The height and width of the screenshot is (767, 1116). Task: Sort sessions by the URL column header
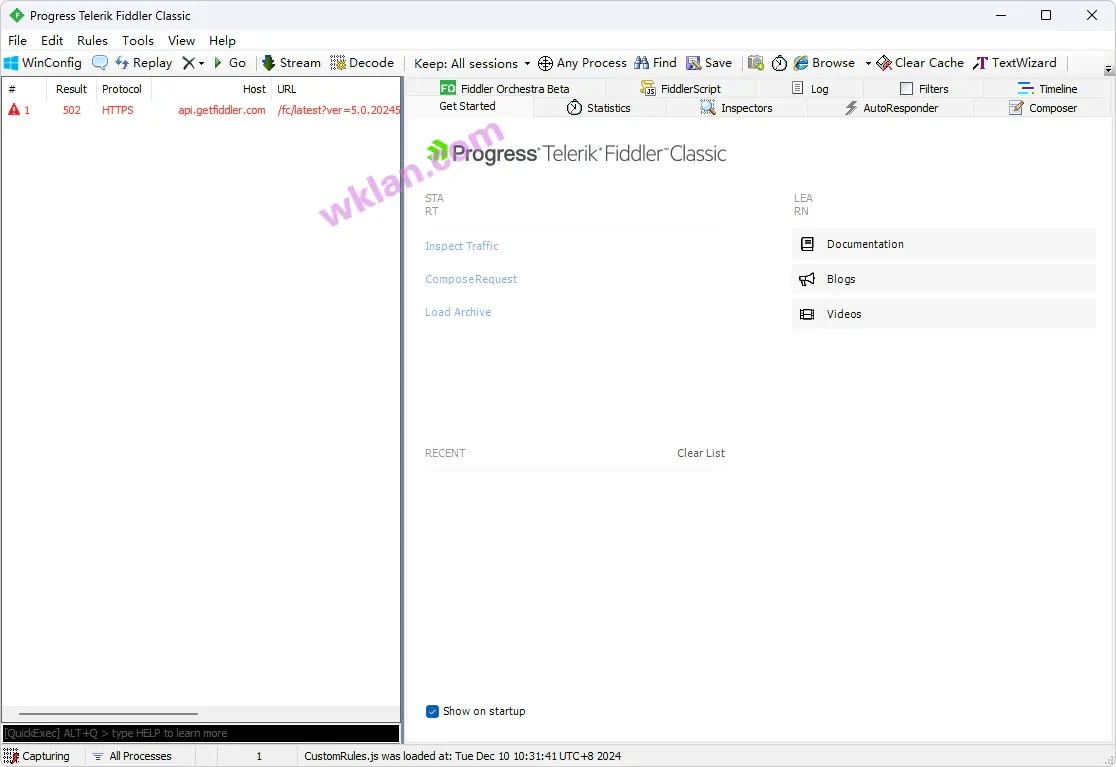[336, 89]
